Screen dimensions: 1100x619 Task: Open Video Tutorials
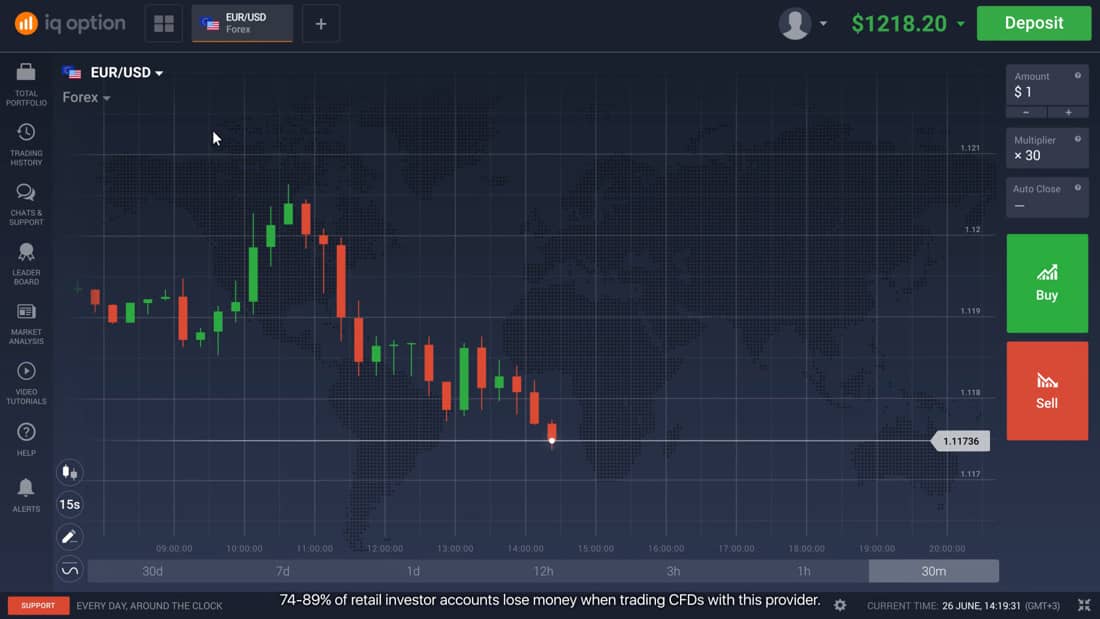click(x=26, y=382)
